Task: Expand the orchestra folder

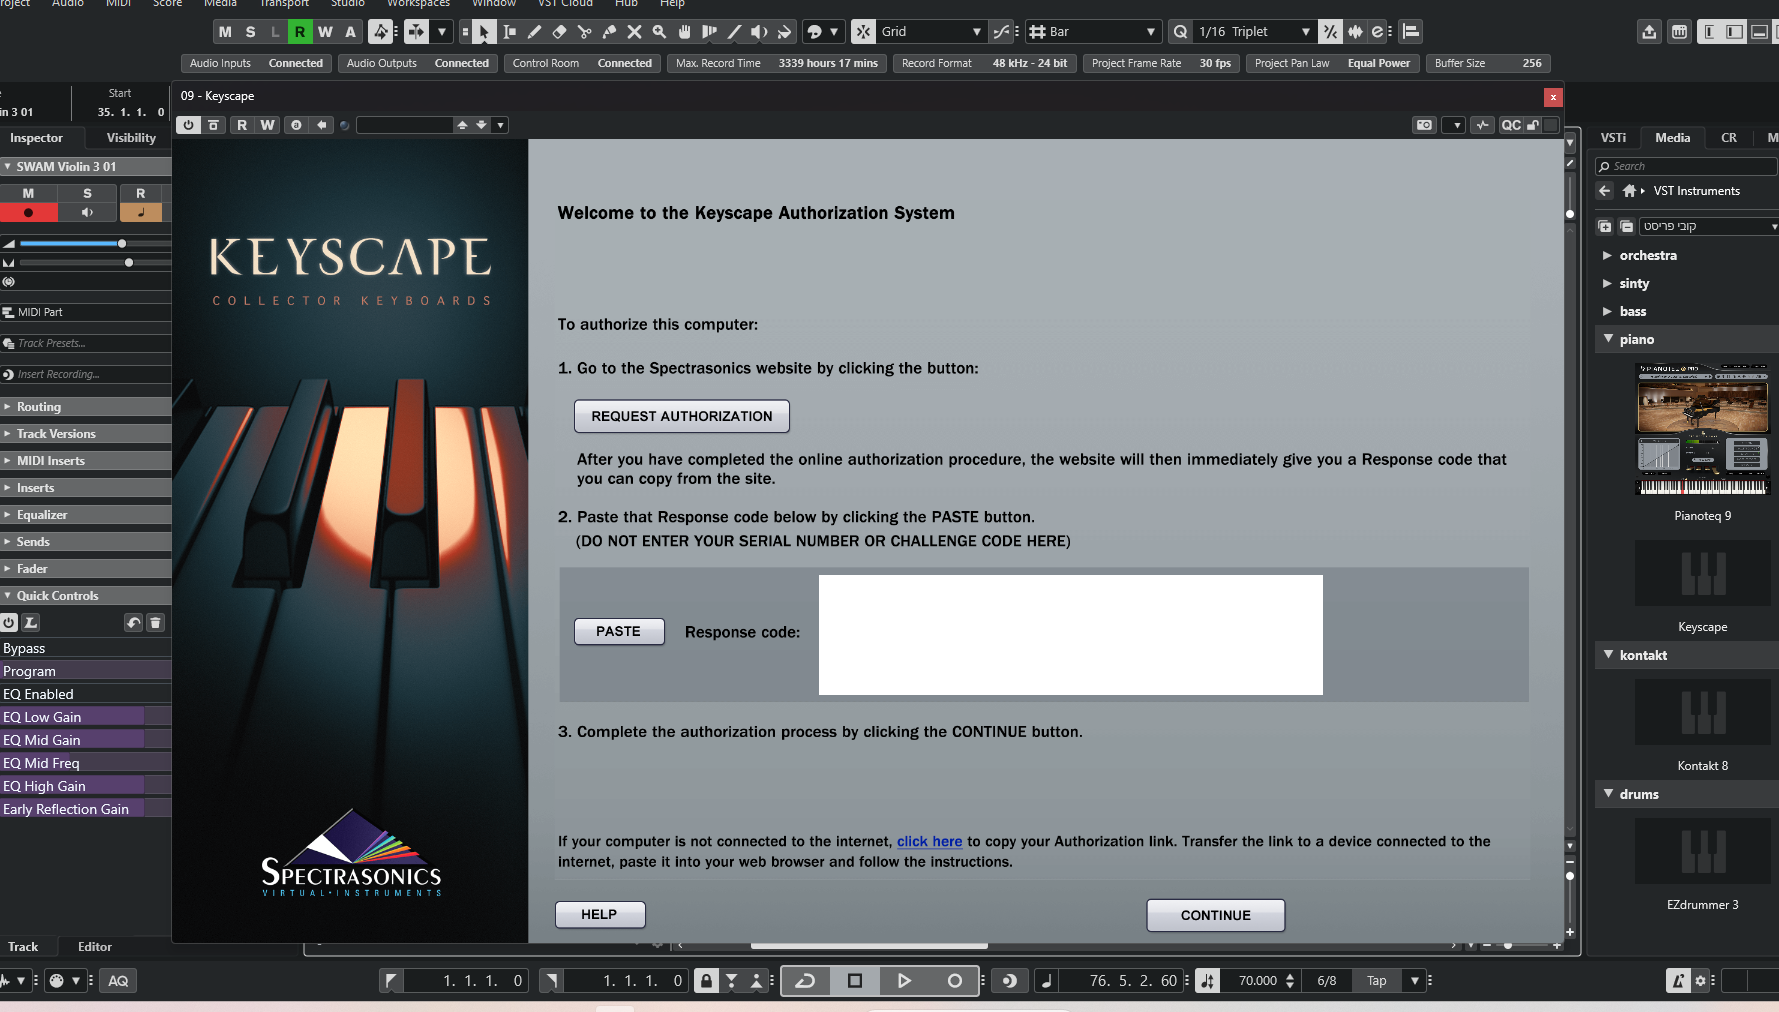Action: tap(1607, 256)
